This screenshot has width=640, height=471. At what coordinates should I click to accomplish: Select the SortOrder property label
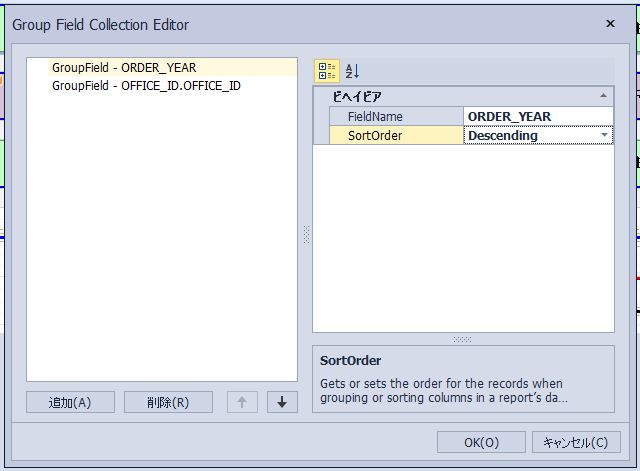375,135
